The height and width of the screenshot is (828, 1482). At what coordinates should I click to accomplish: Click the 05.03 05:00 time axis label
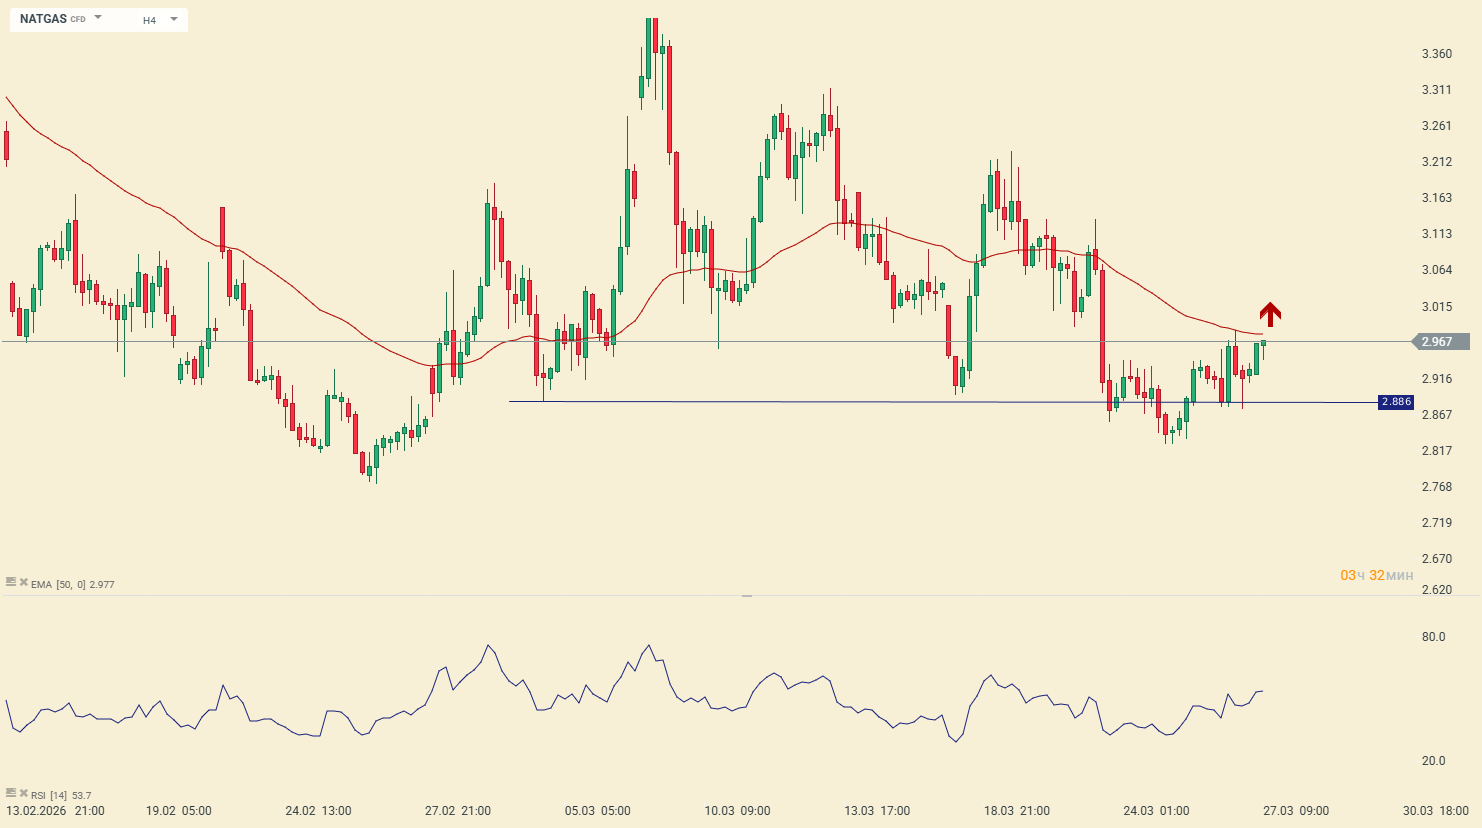[597, 811]
